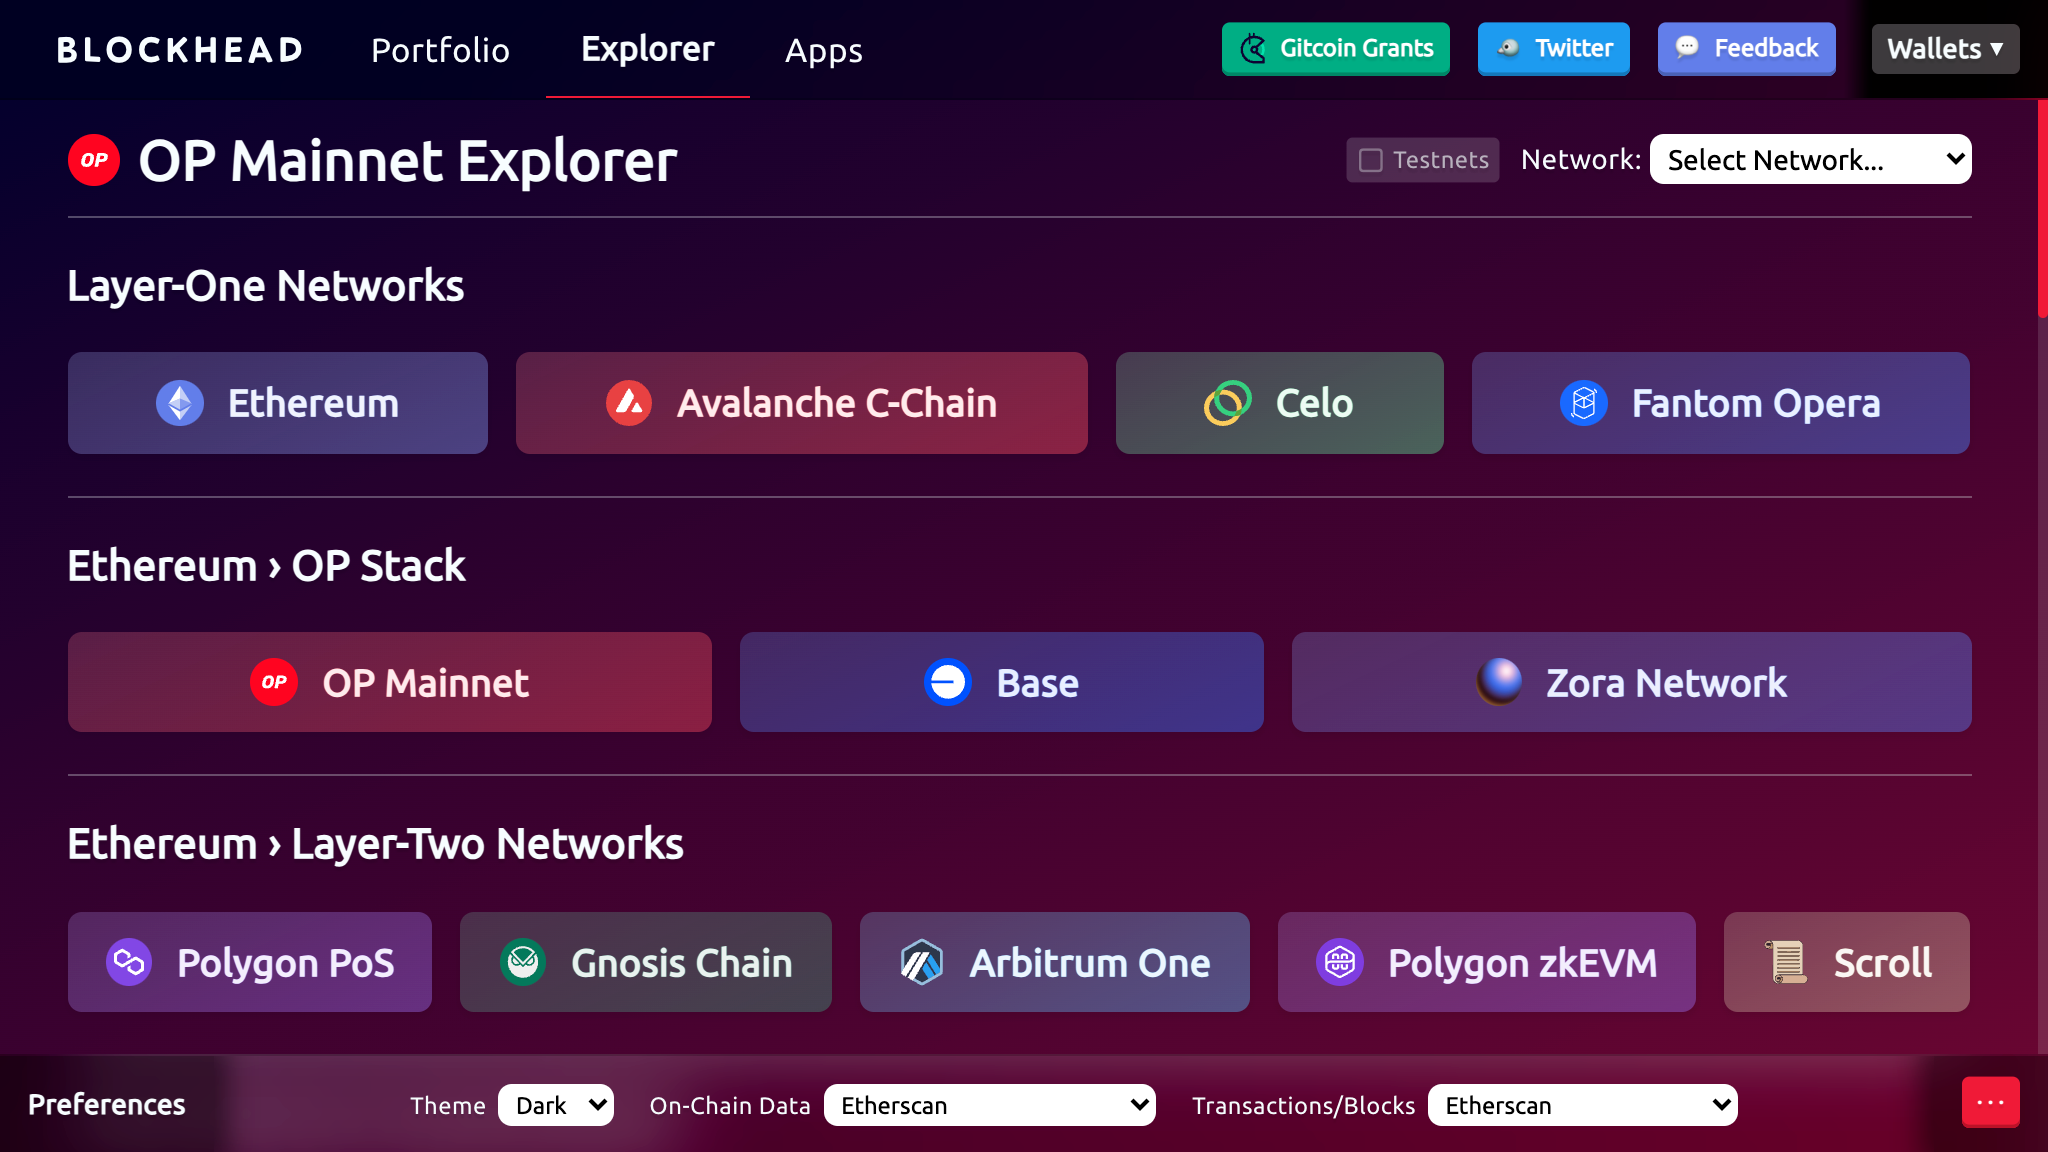
Task: Select the Ethereum network button
Action: pos(278,403)
